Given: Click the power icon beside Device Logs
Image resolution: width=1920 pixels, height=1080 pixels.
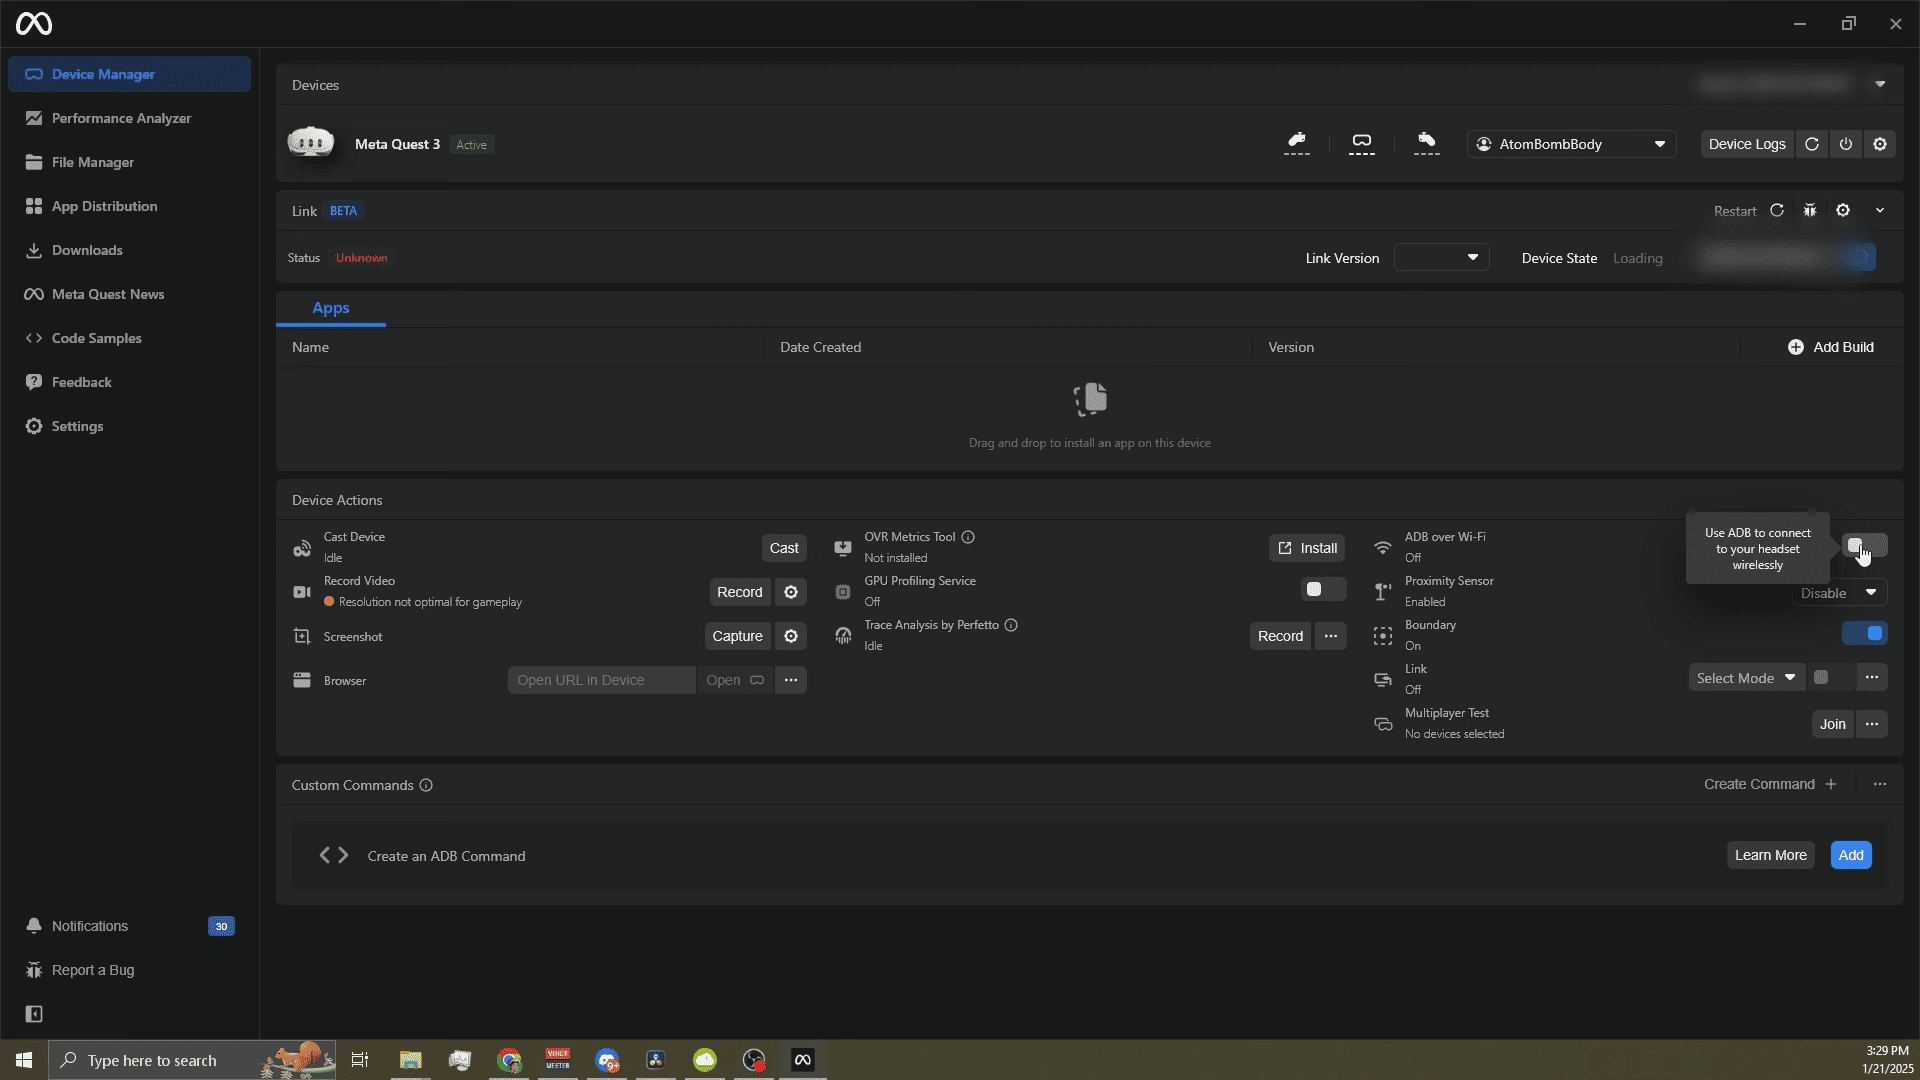Looking at the screenshot, I should point(1846,144).
